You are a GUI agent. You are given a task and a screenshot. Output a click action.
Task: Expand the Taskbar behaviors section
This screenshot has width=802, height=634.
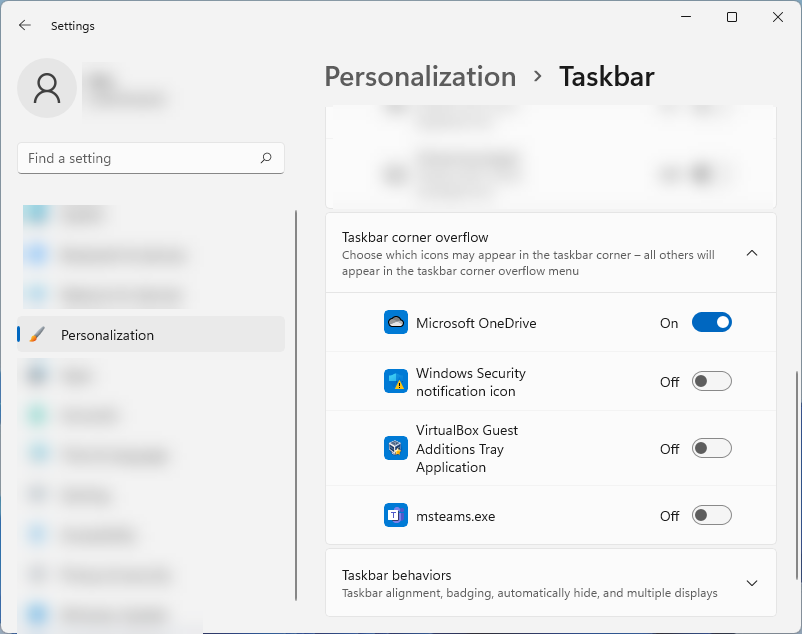[752, 582]
